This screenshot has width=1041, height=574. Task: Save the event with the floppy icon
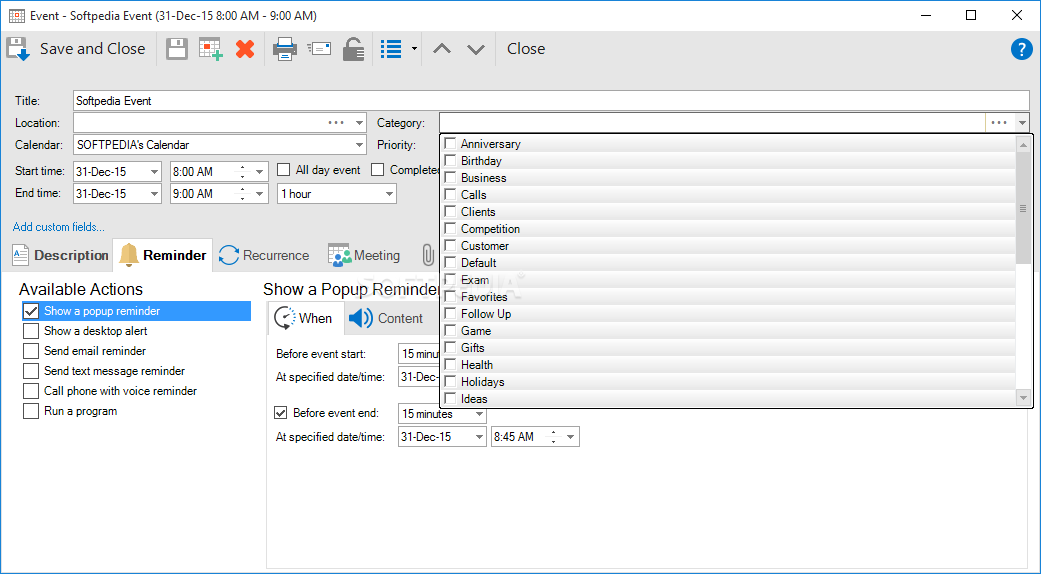[x=177, y=49]
